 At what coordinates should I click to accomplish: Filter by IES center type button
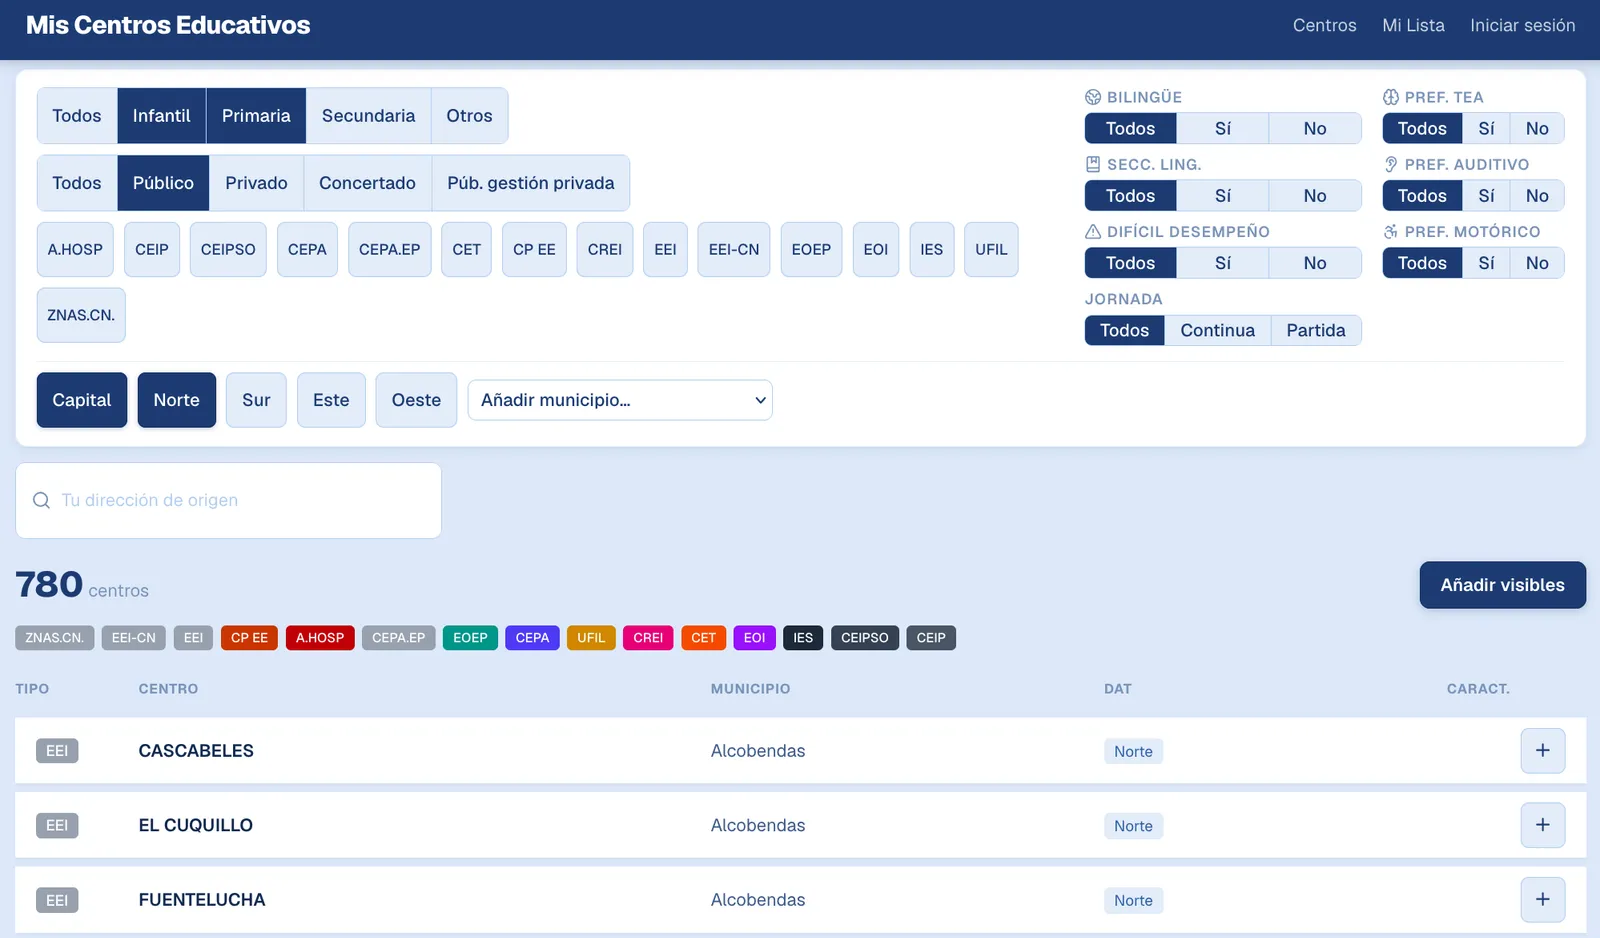pos(932,250)
